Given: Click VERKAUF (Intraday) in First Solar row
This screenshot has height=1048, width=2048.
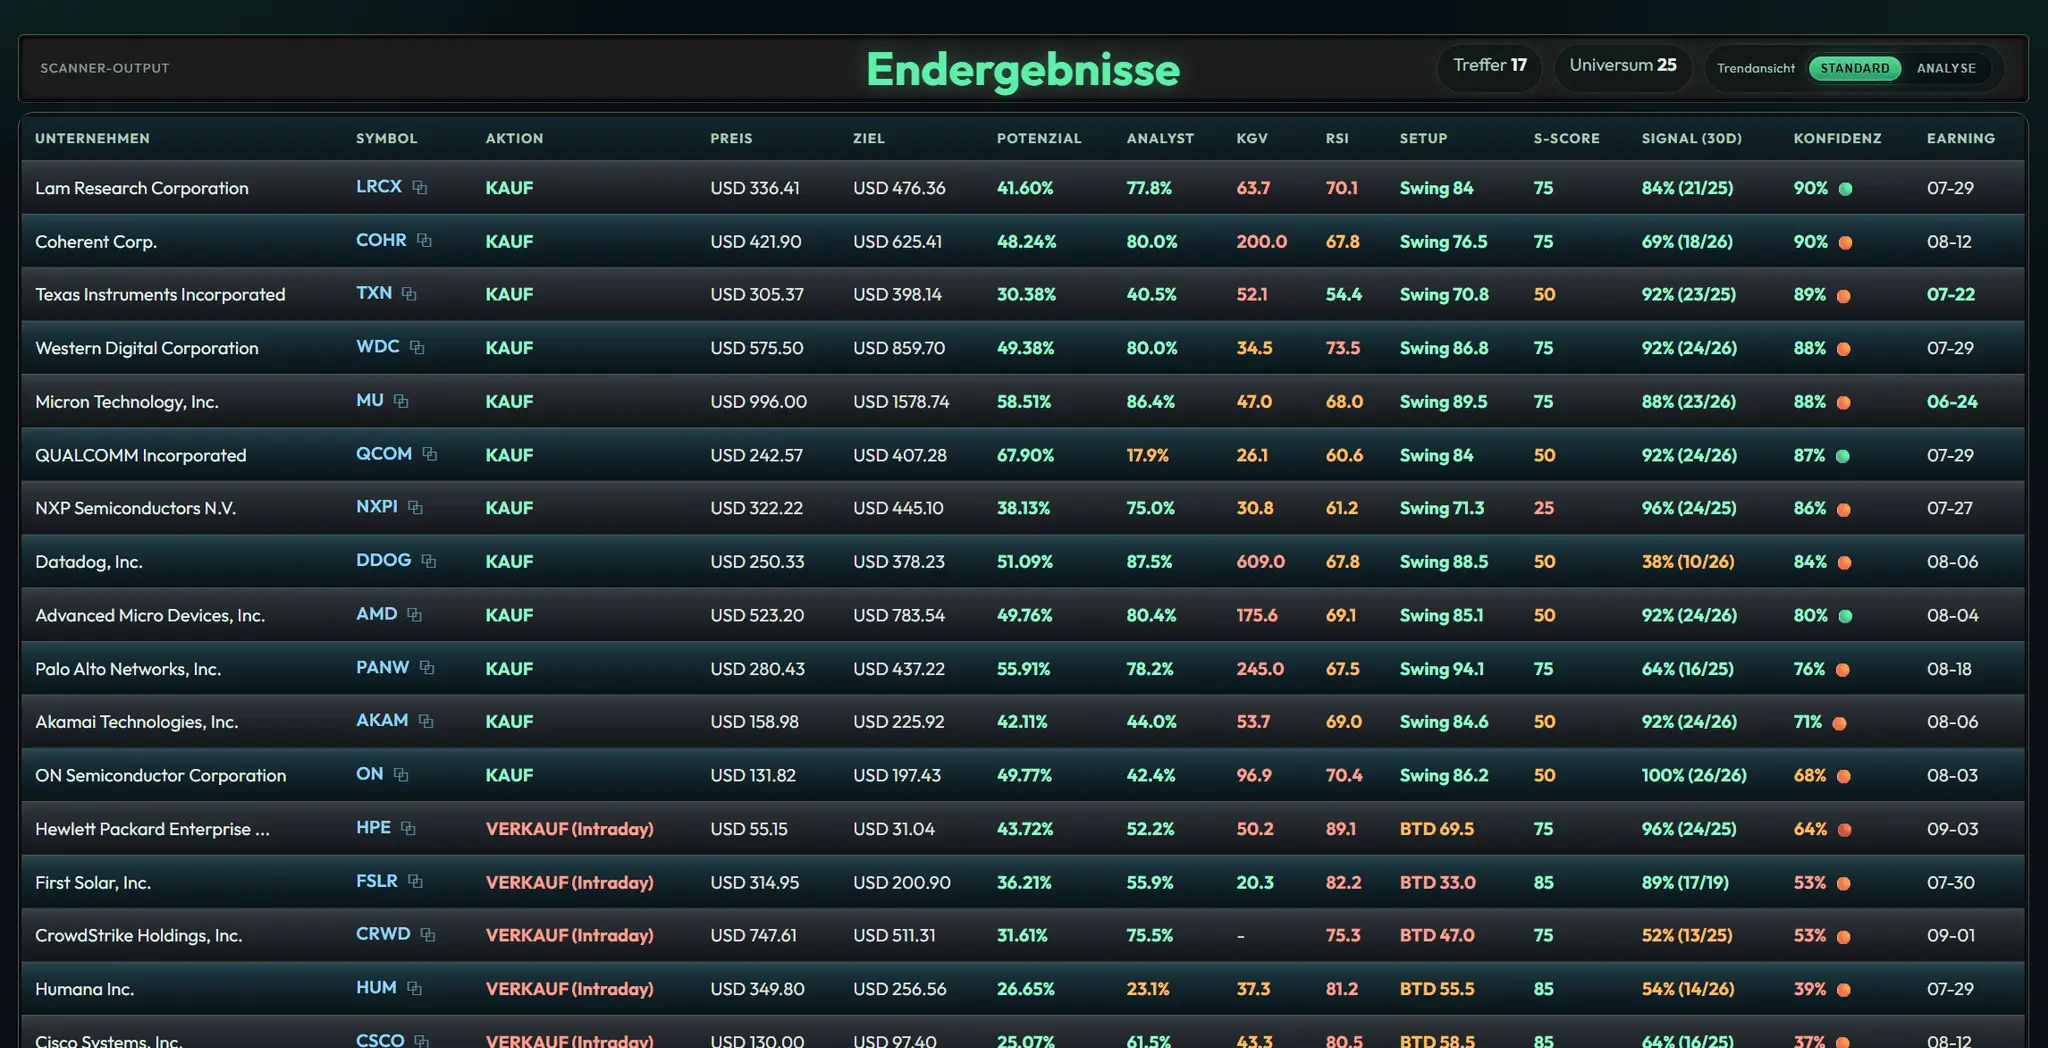Looking at the screenshot, I should pyautogui.click(x=569, y=883).
